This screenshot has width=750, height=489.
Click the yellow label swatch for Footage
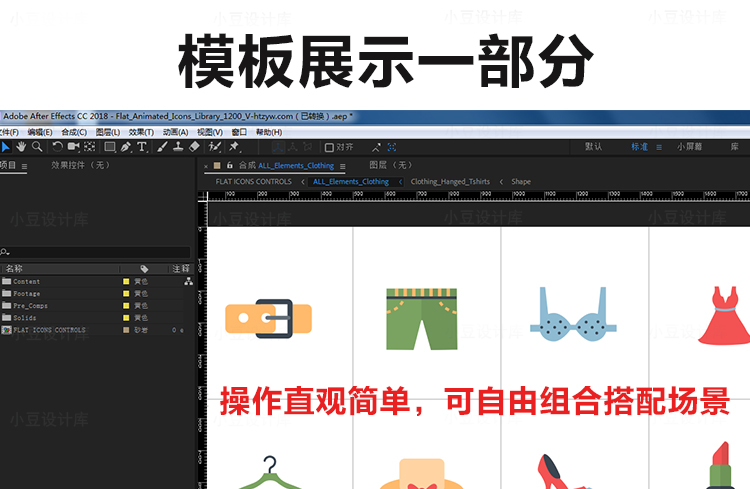[126, 293]
